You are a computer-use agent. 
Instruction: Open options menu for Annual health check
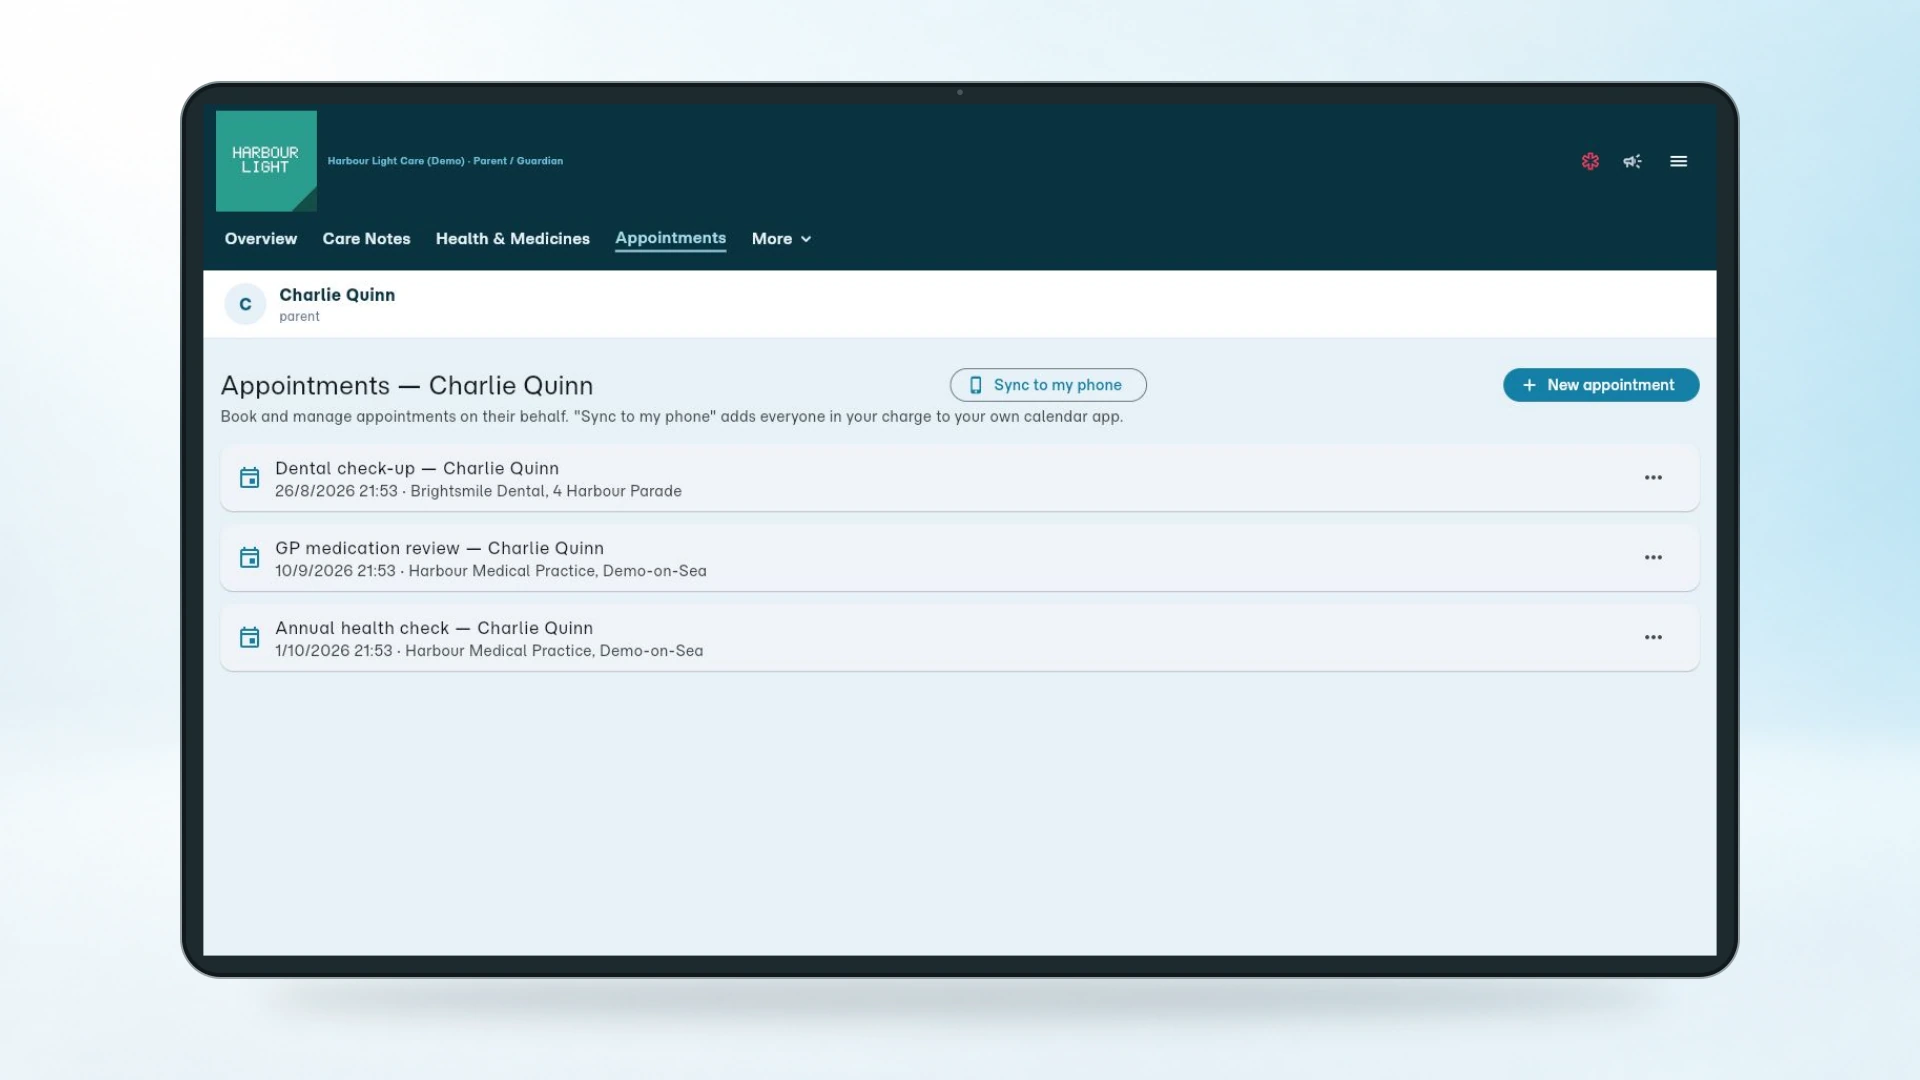(x=1653, y=638)
